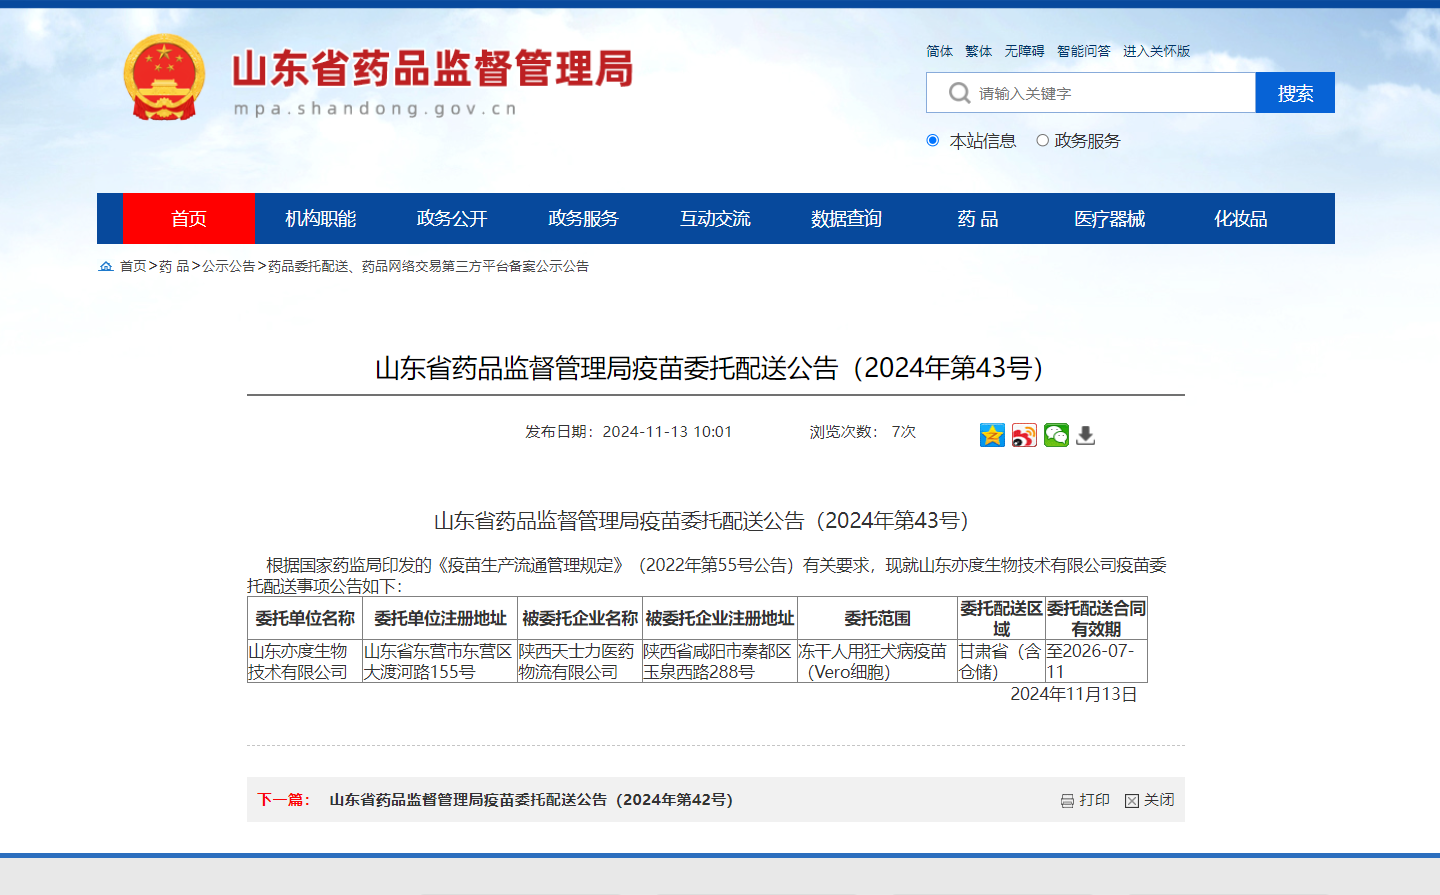Click the 公示公告 breadcrumb link
1440x895 pixels.
click(x=229, y=266)
